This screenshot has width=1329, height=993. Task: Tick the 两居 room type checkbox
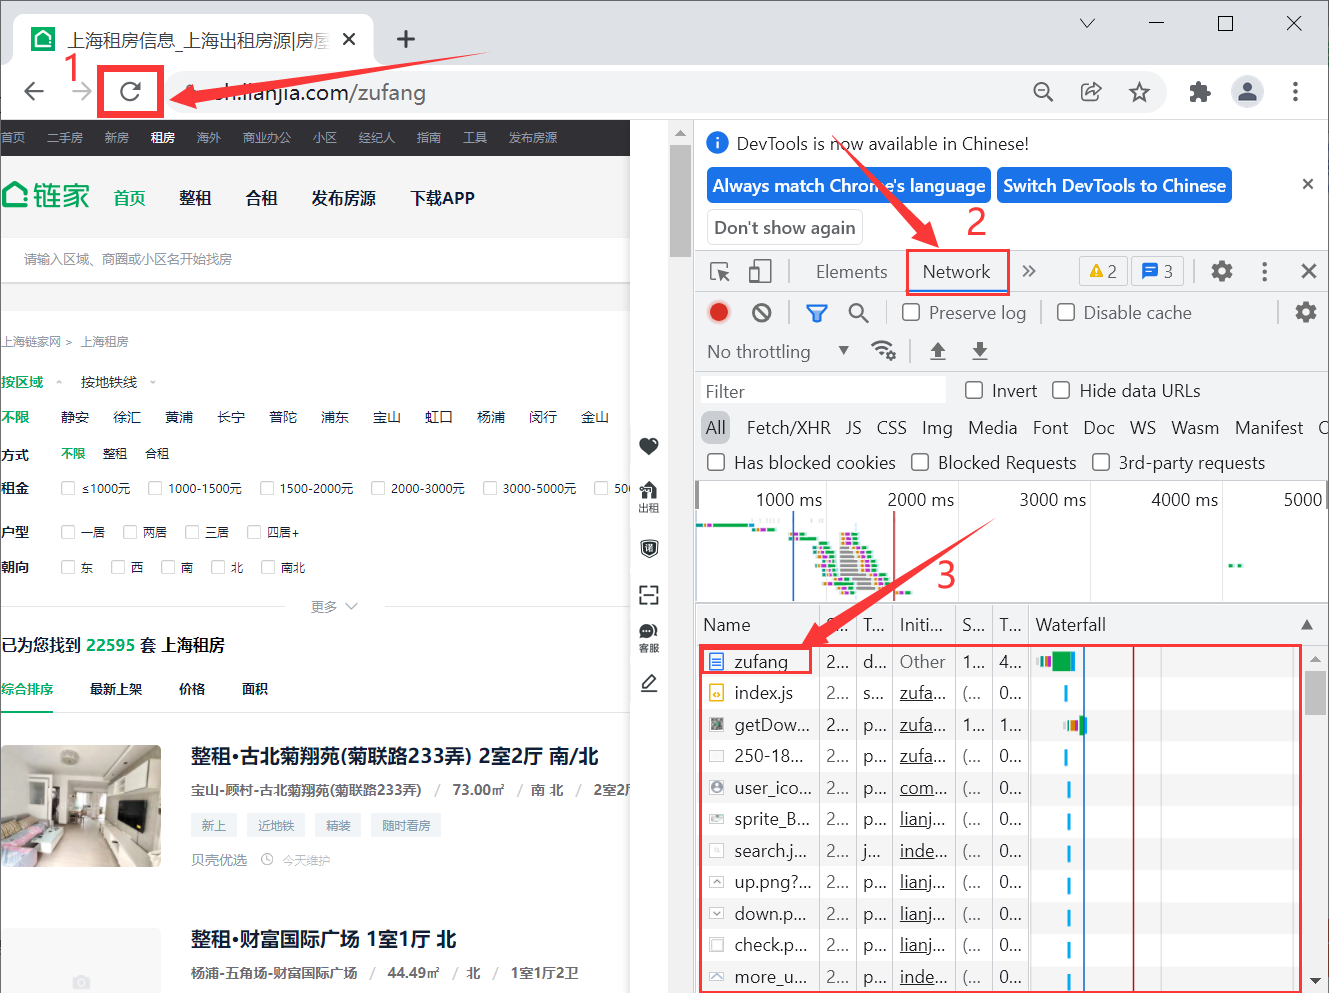click(x=130, y=532)
